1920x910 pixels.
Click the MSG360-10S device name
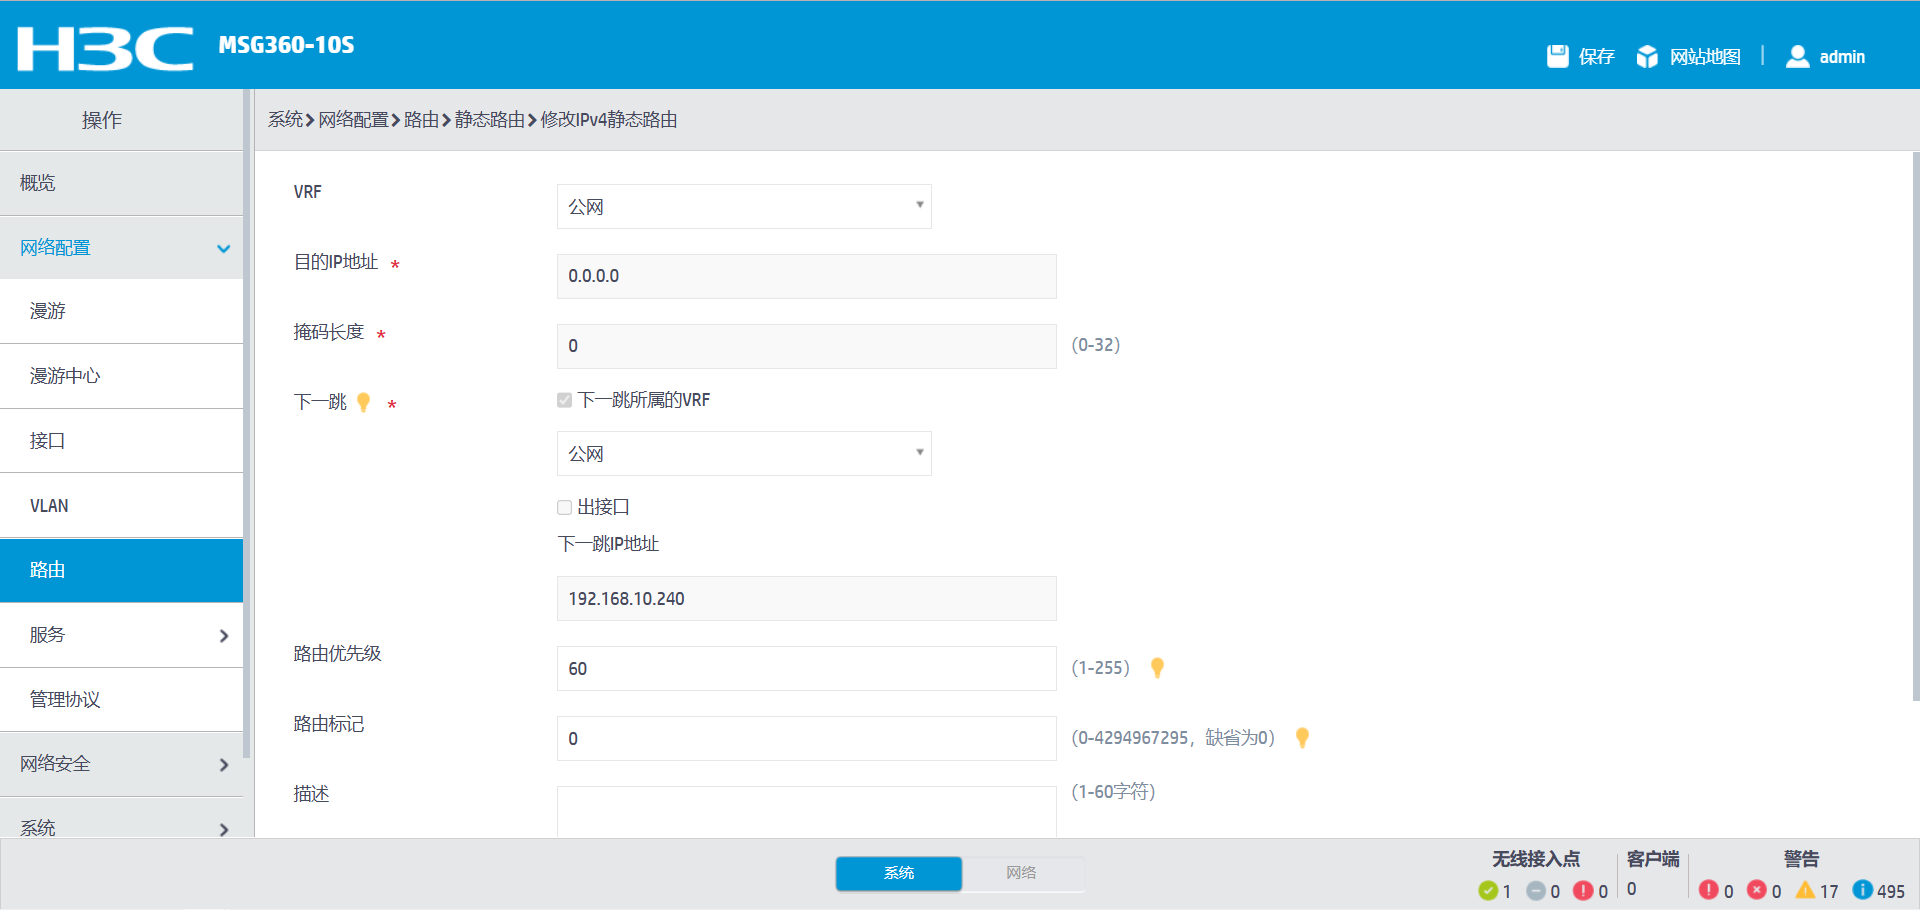click(286, 45)
